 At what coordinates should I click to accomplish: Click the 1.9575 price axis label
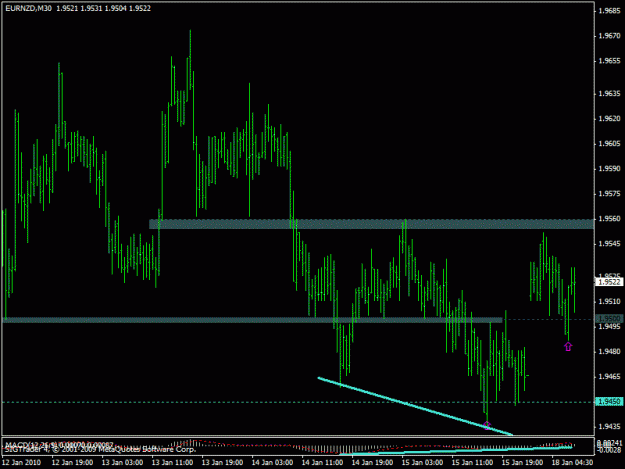(609, 194)
